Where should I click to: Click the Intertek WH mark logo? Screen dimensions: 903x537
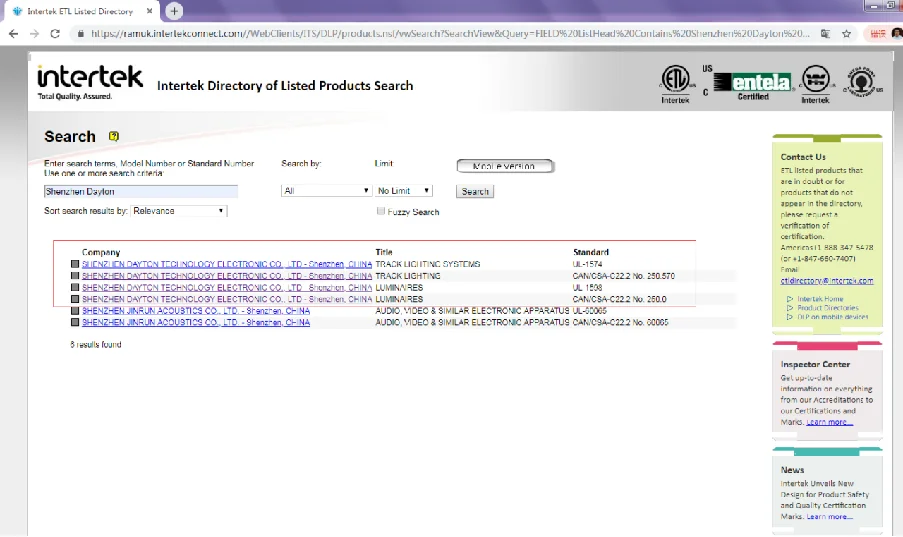click(815, 84)
